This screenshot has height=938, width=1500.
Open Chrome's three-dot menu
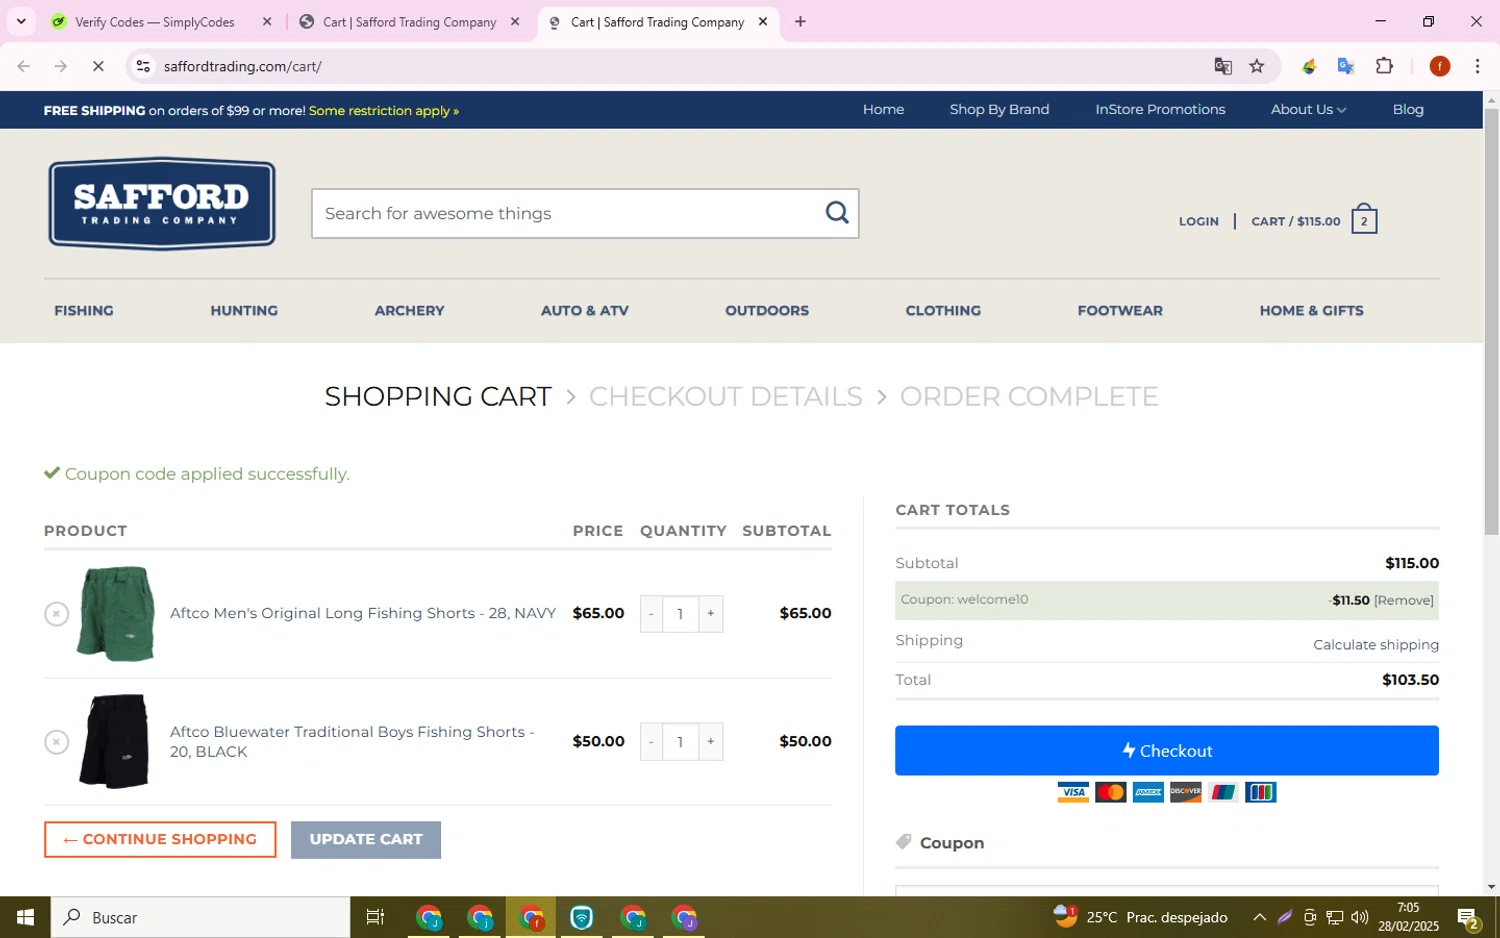tap(1477, 66)
